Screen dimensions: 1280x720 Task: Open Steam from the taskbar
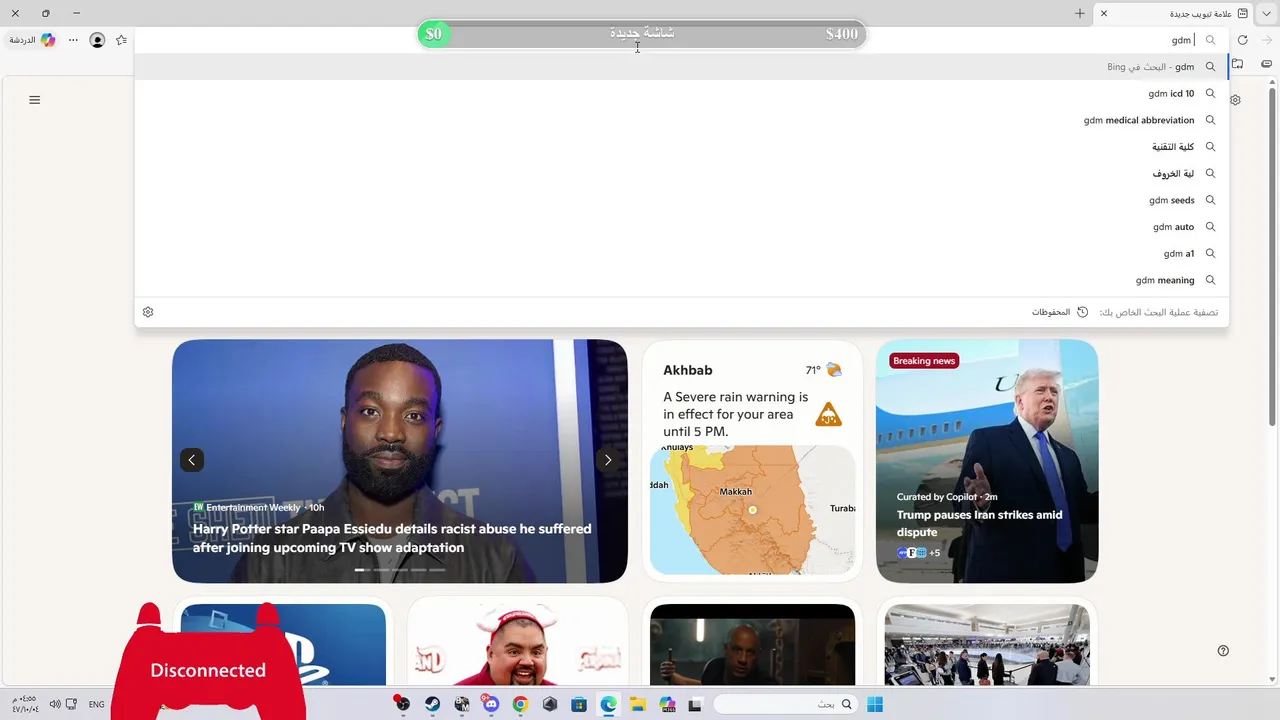(432, 704)
